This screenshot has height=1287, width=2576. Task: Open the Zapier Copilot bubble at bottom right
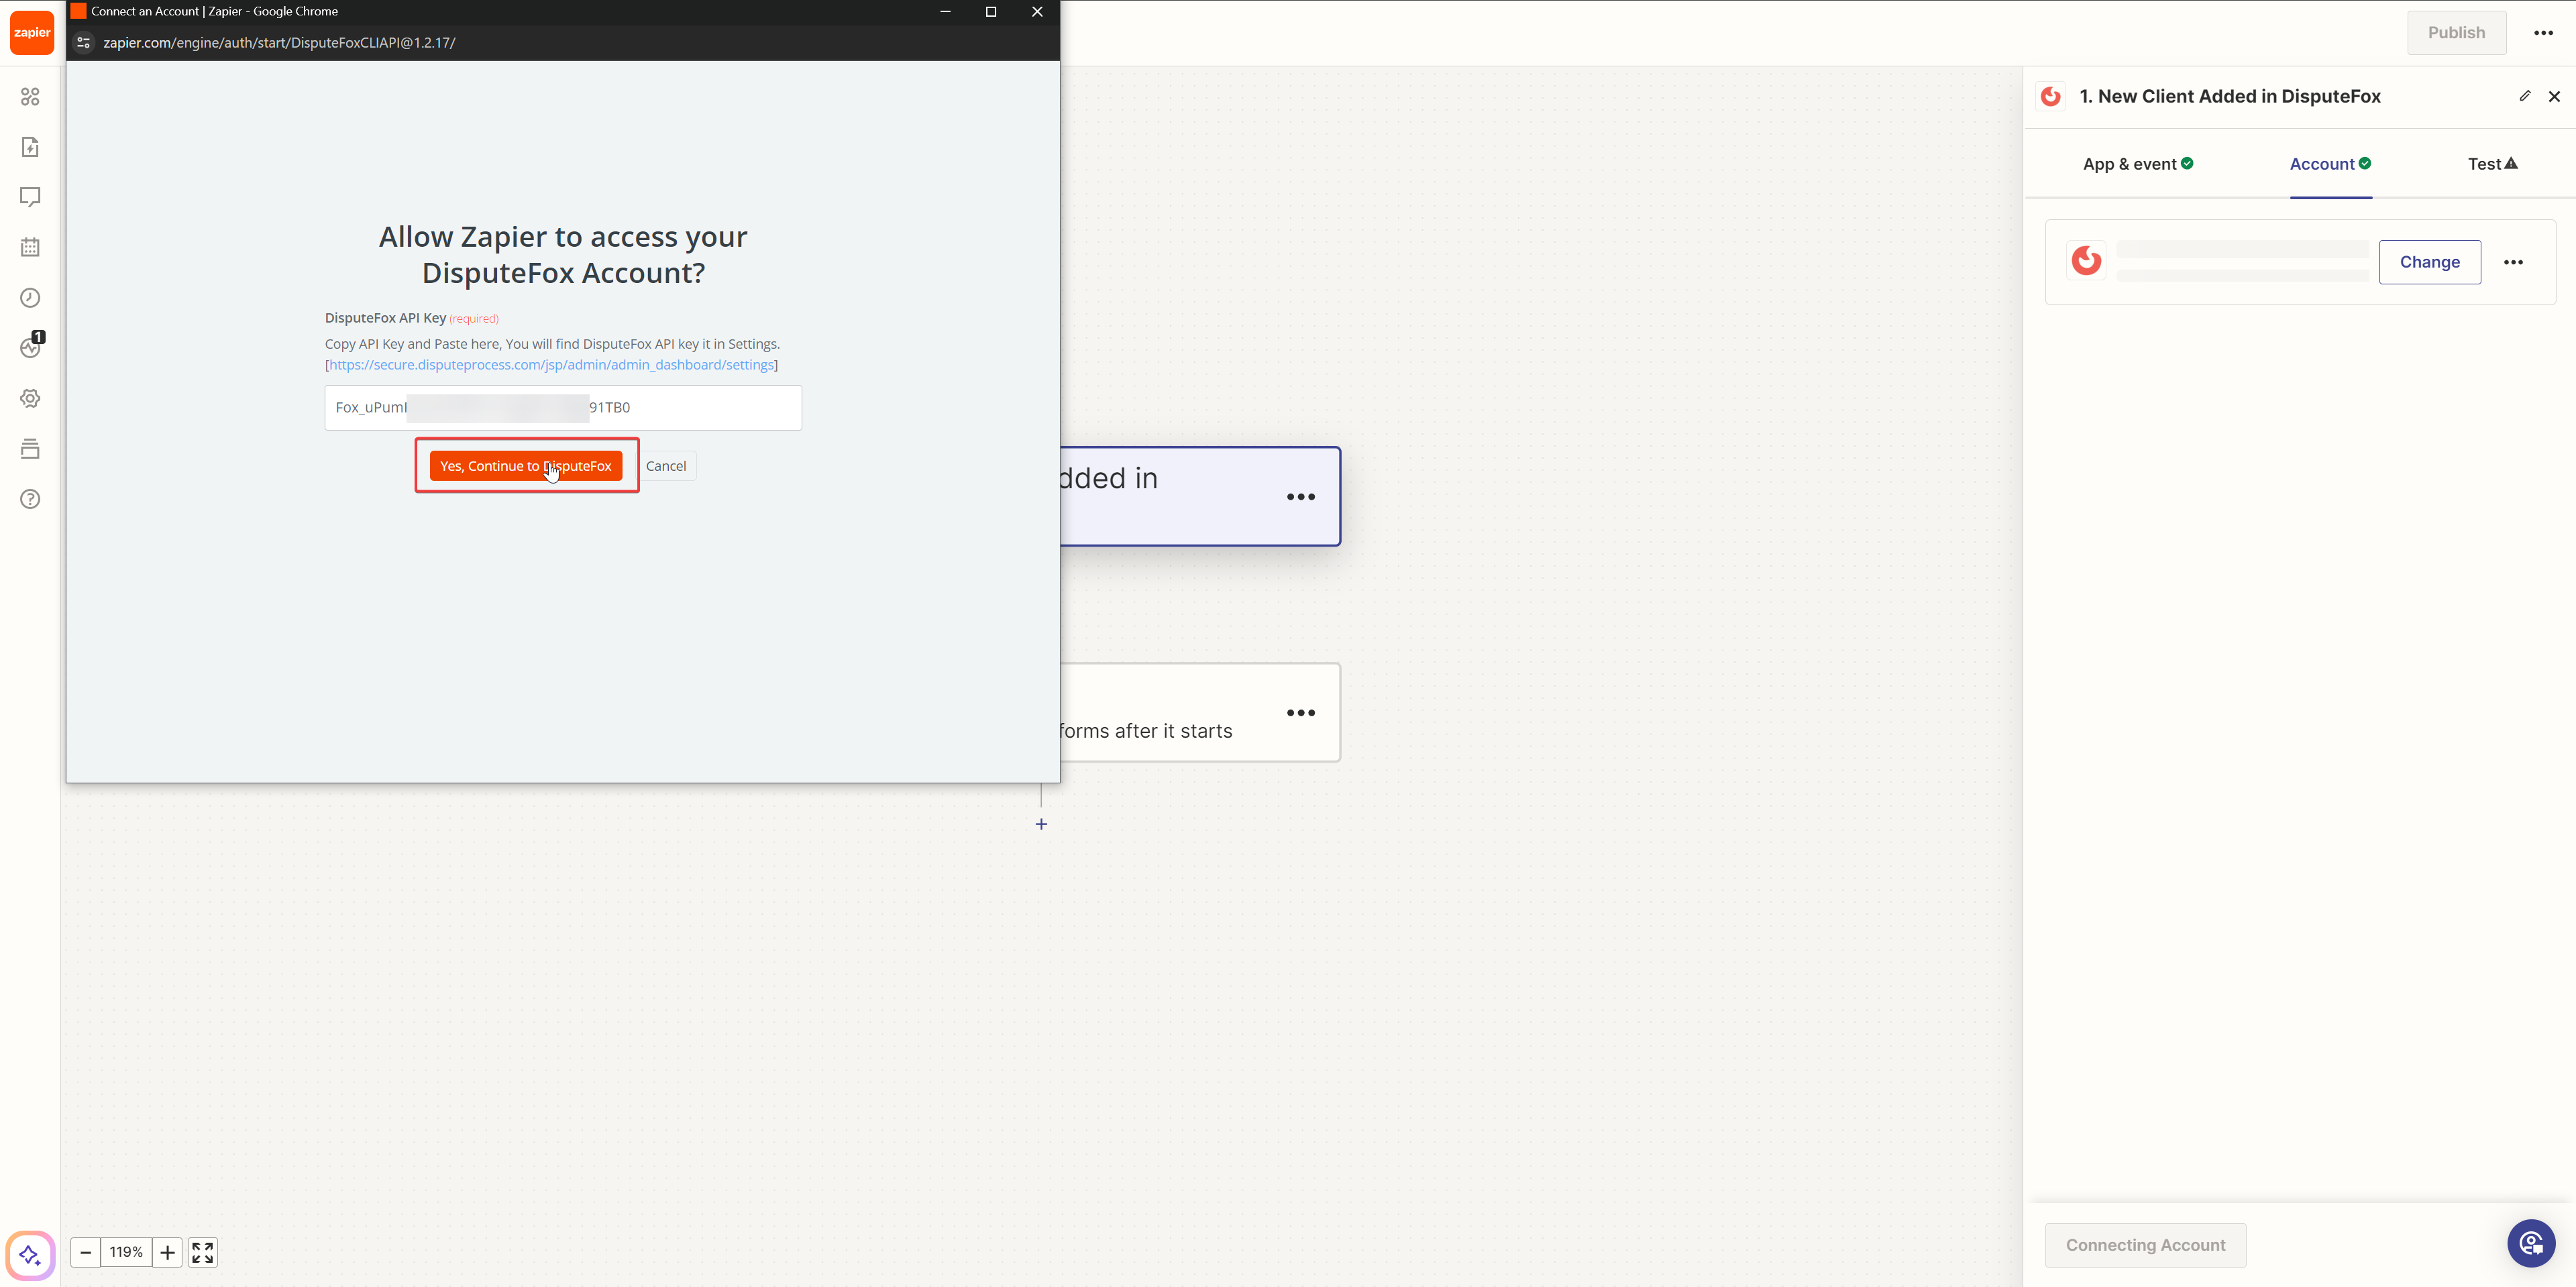pos(2532,1243)
